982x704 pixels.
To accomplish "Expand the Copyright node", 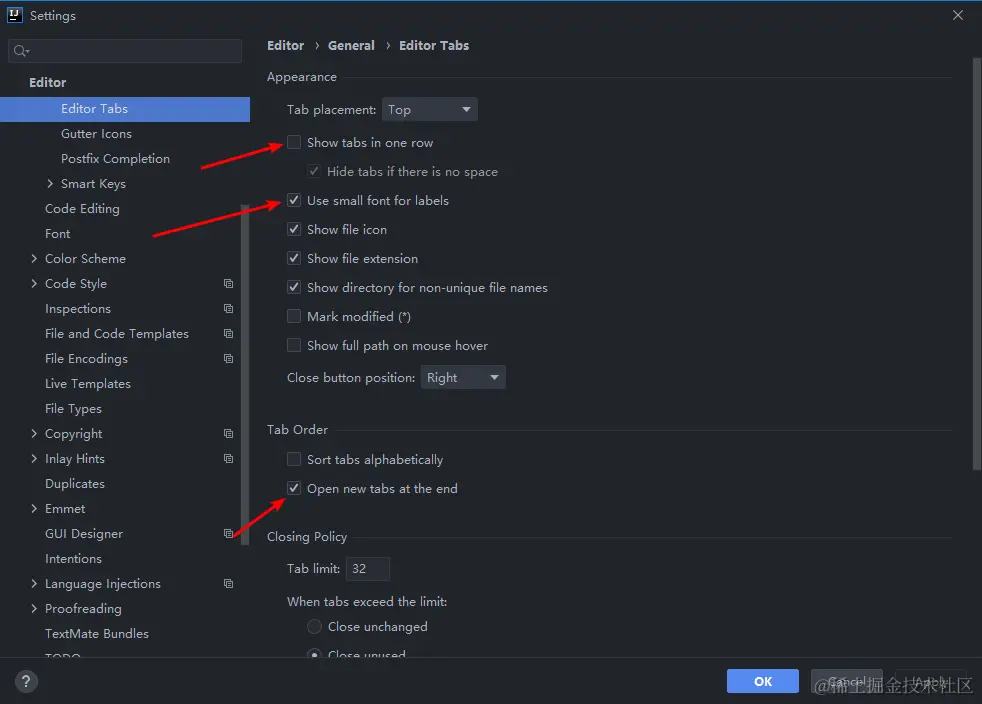I will coord(34,433).
